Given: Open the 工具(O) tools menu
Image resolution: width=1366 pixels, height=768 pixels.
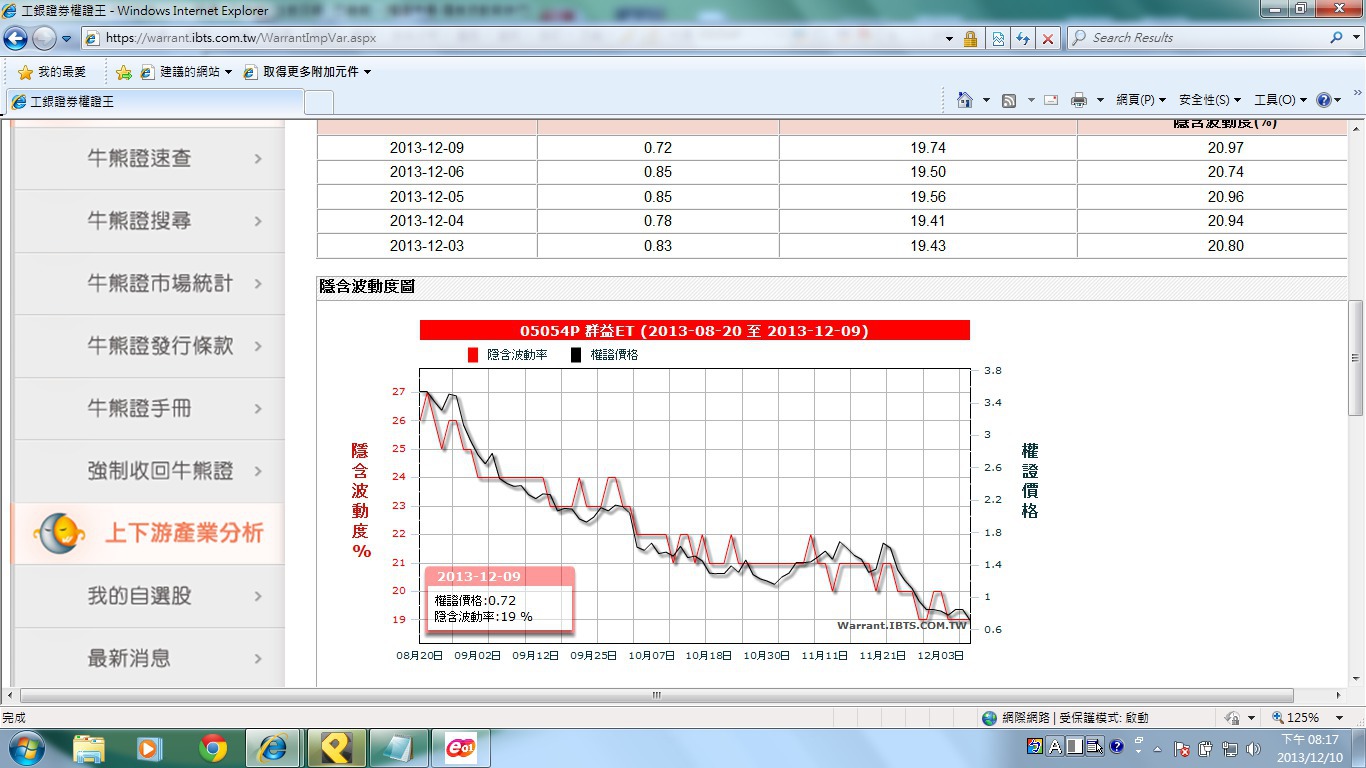Looking at the screenshot, I should pos(1280,100).
